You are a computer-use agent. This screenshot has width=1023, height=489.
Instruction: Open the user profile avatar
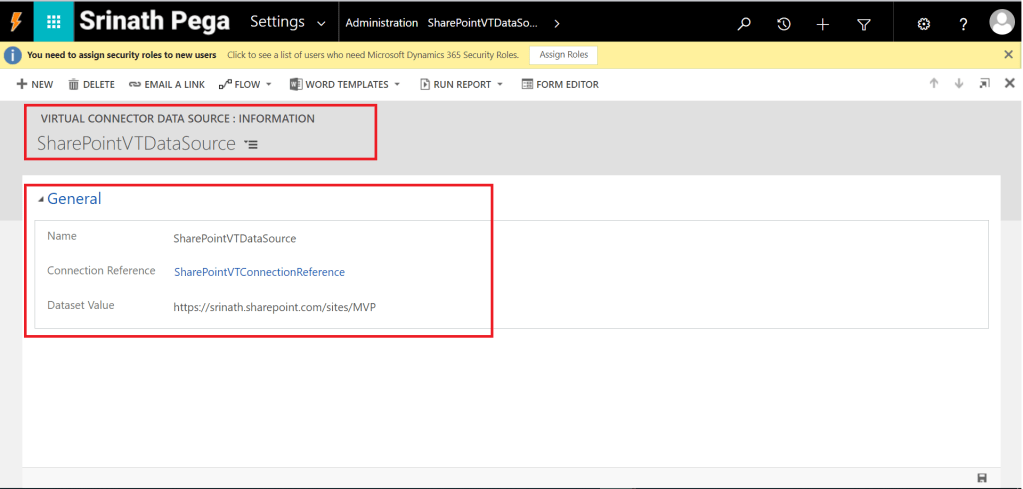tap(1001, 22)
